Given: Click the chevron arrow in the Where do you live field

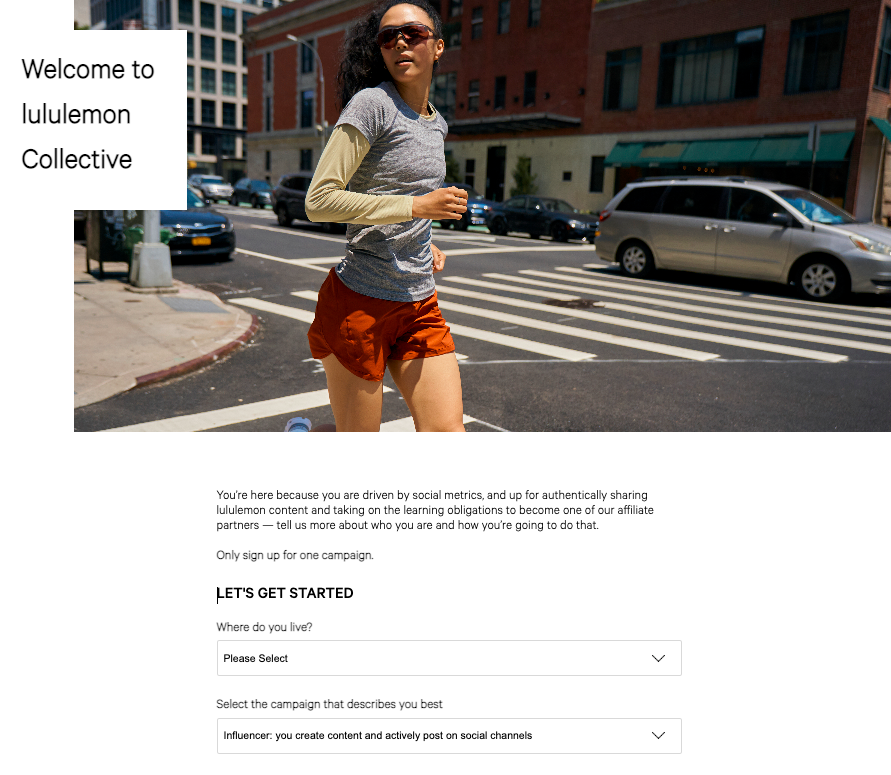Looking at the screenshot, I should pos(658,658).
